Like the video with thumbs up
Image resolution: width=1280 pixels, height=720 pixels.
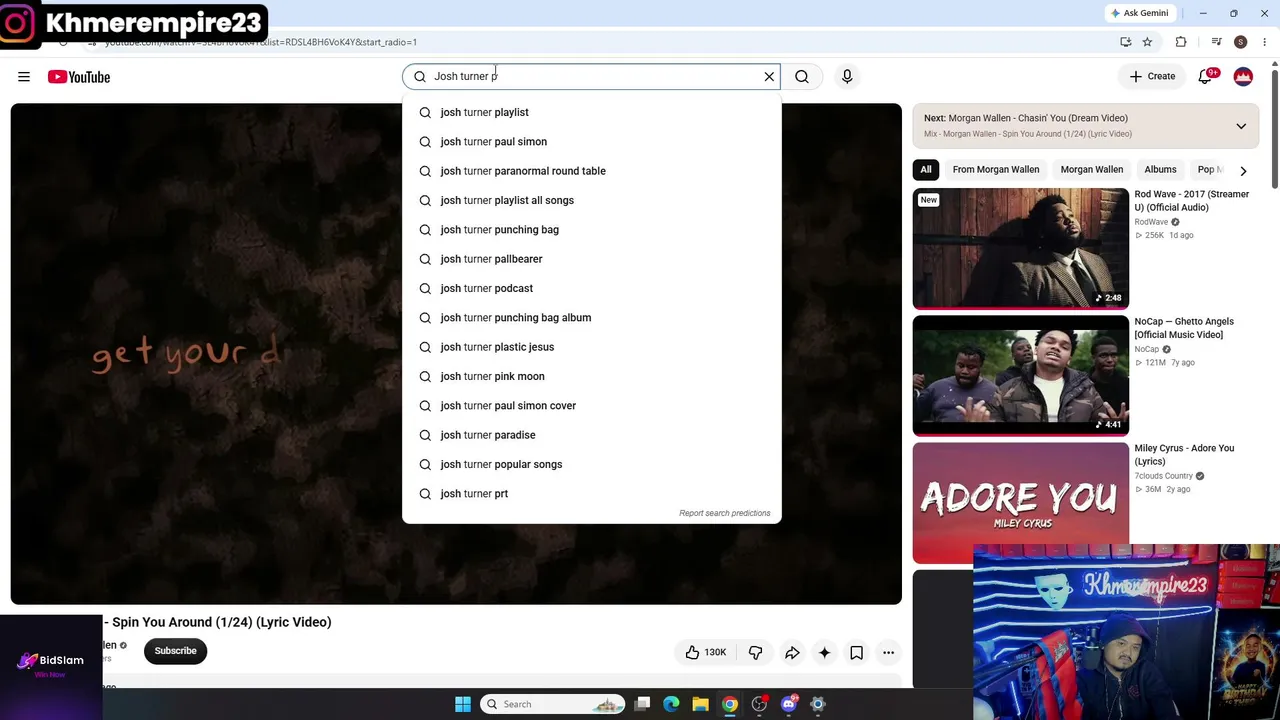[706, 652]
